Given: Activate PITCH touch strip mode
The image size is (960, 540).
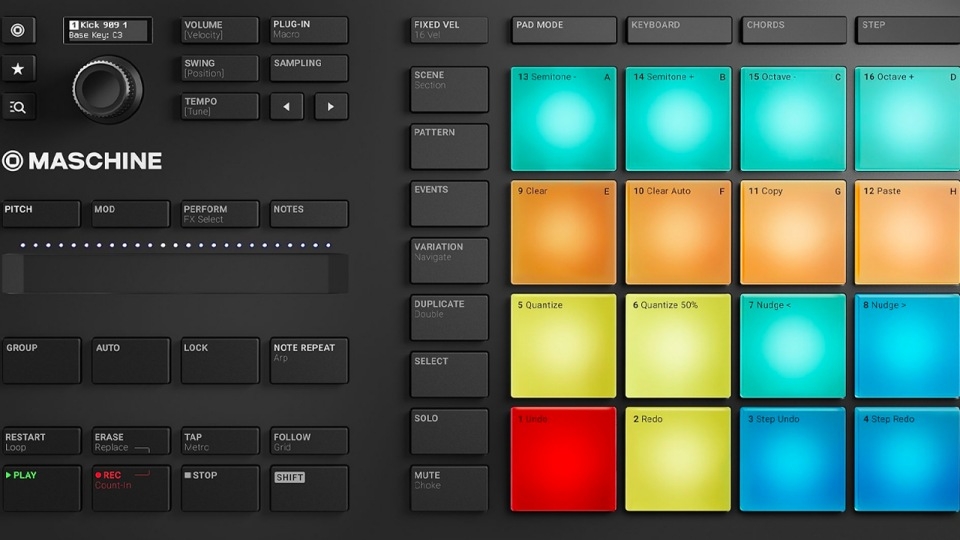Looking at the screenshot, I should [41, 214].
